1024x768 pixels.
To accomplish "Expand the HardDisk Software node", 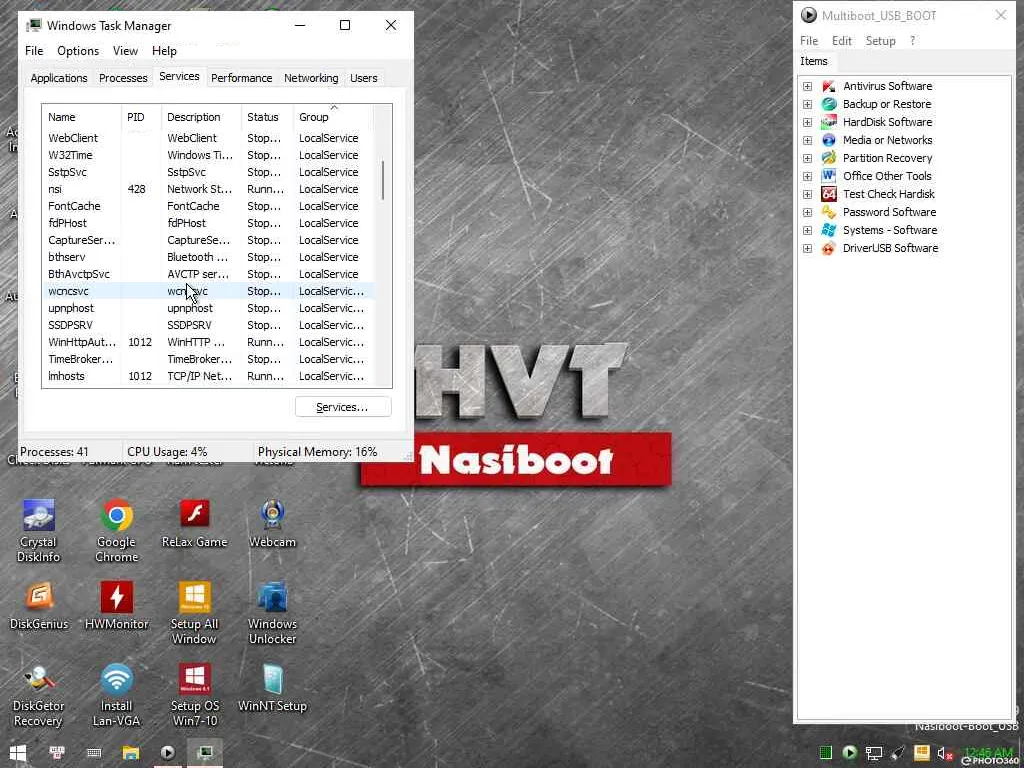I will tap(808, 122).
